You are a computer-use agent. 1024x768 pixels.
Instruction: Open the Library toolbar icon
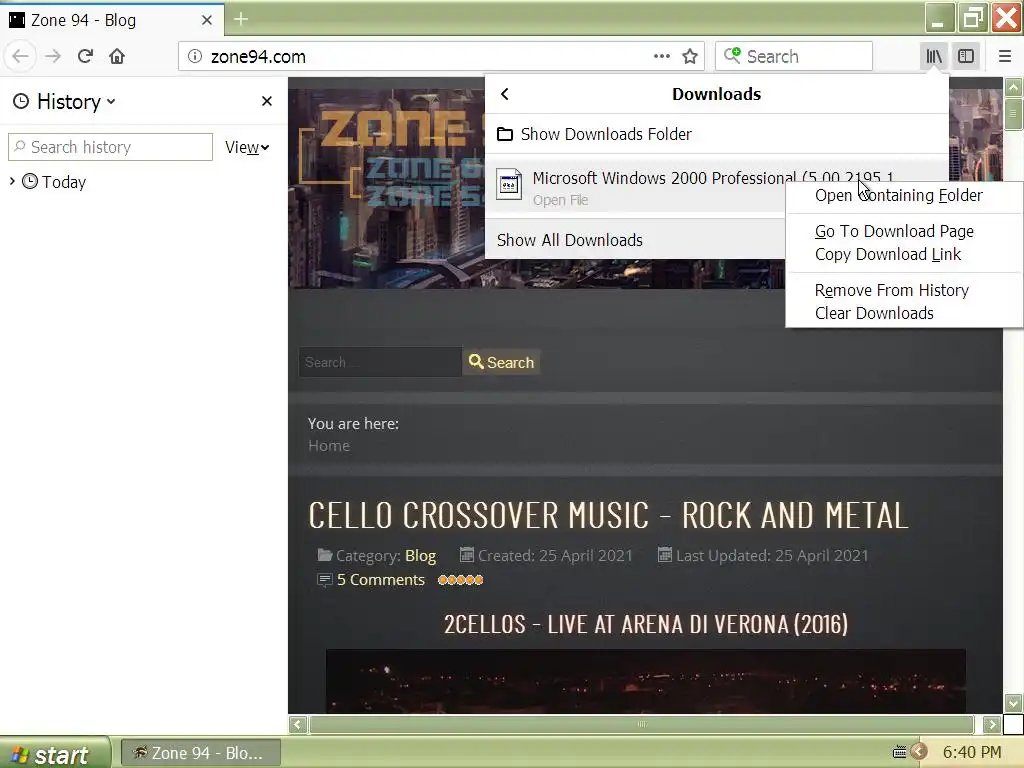(x=934, y=56)
